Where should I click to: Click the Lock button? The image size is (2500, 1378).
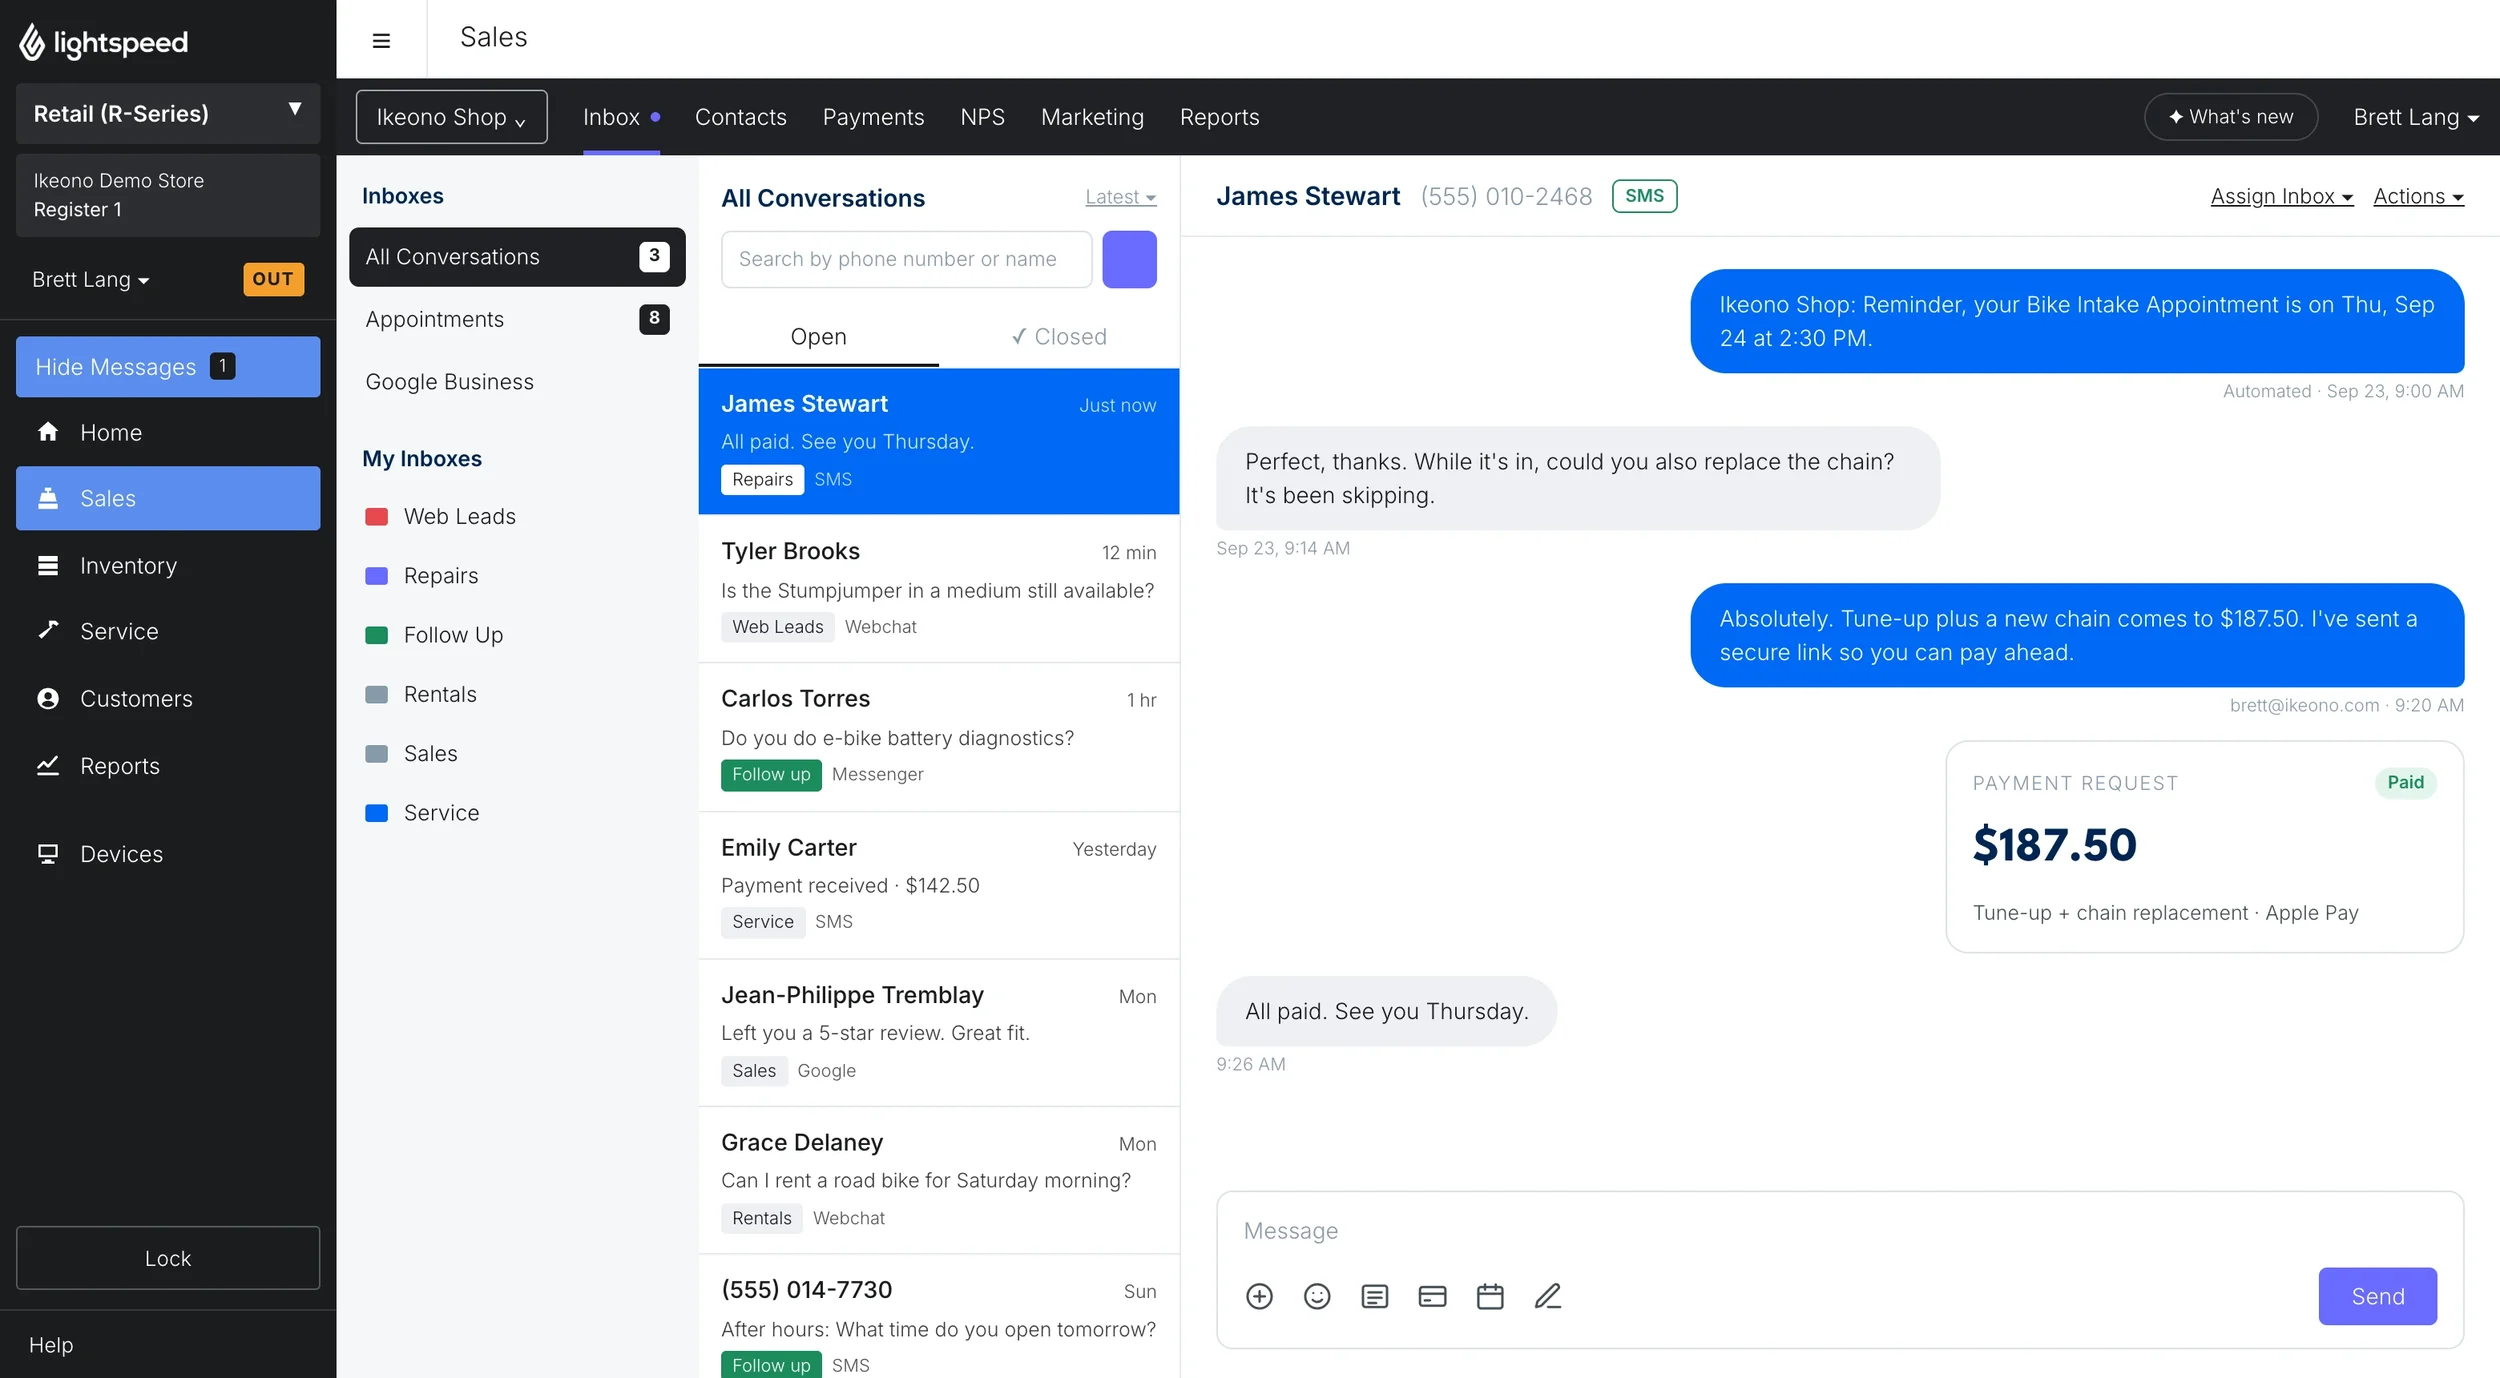[168, 1258]
